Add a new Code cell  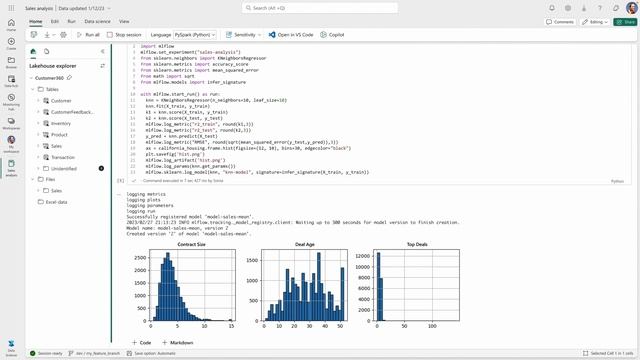[142, 342]
